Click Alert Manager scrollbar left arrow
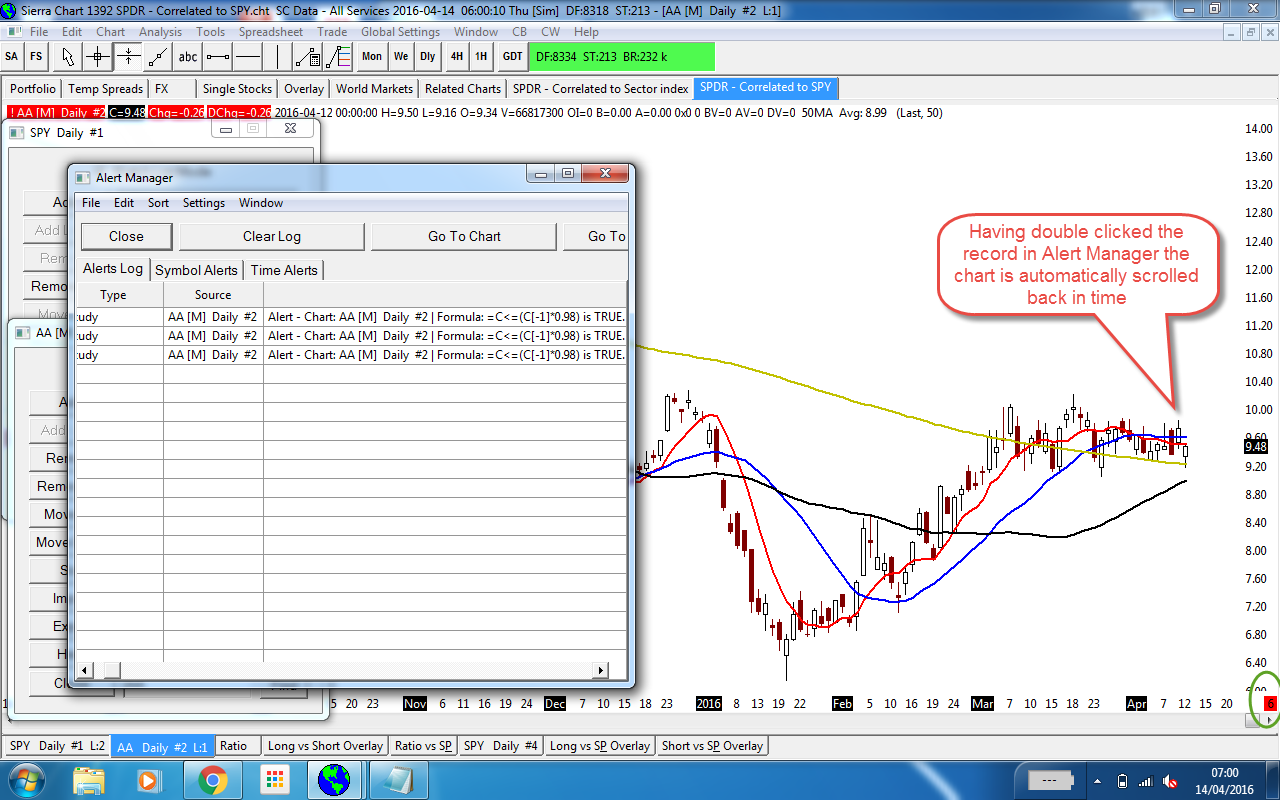The height and width of the screenshot is (800, 1280). point(85,670)
